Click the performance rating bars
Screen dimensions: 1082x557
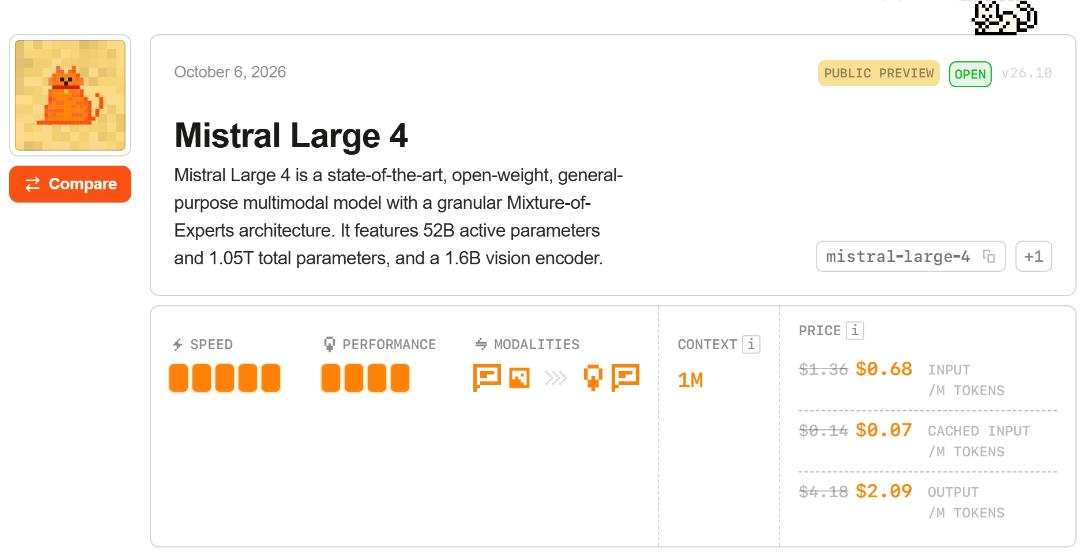click(365, 378)
